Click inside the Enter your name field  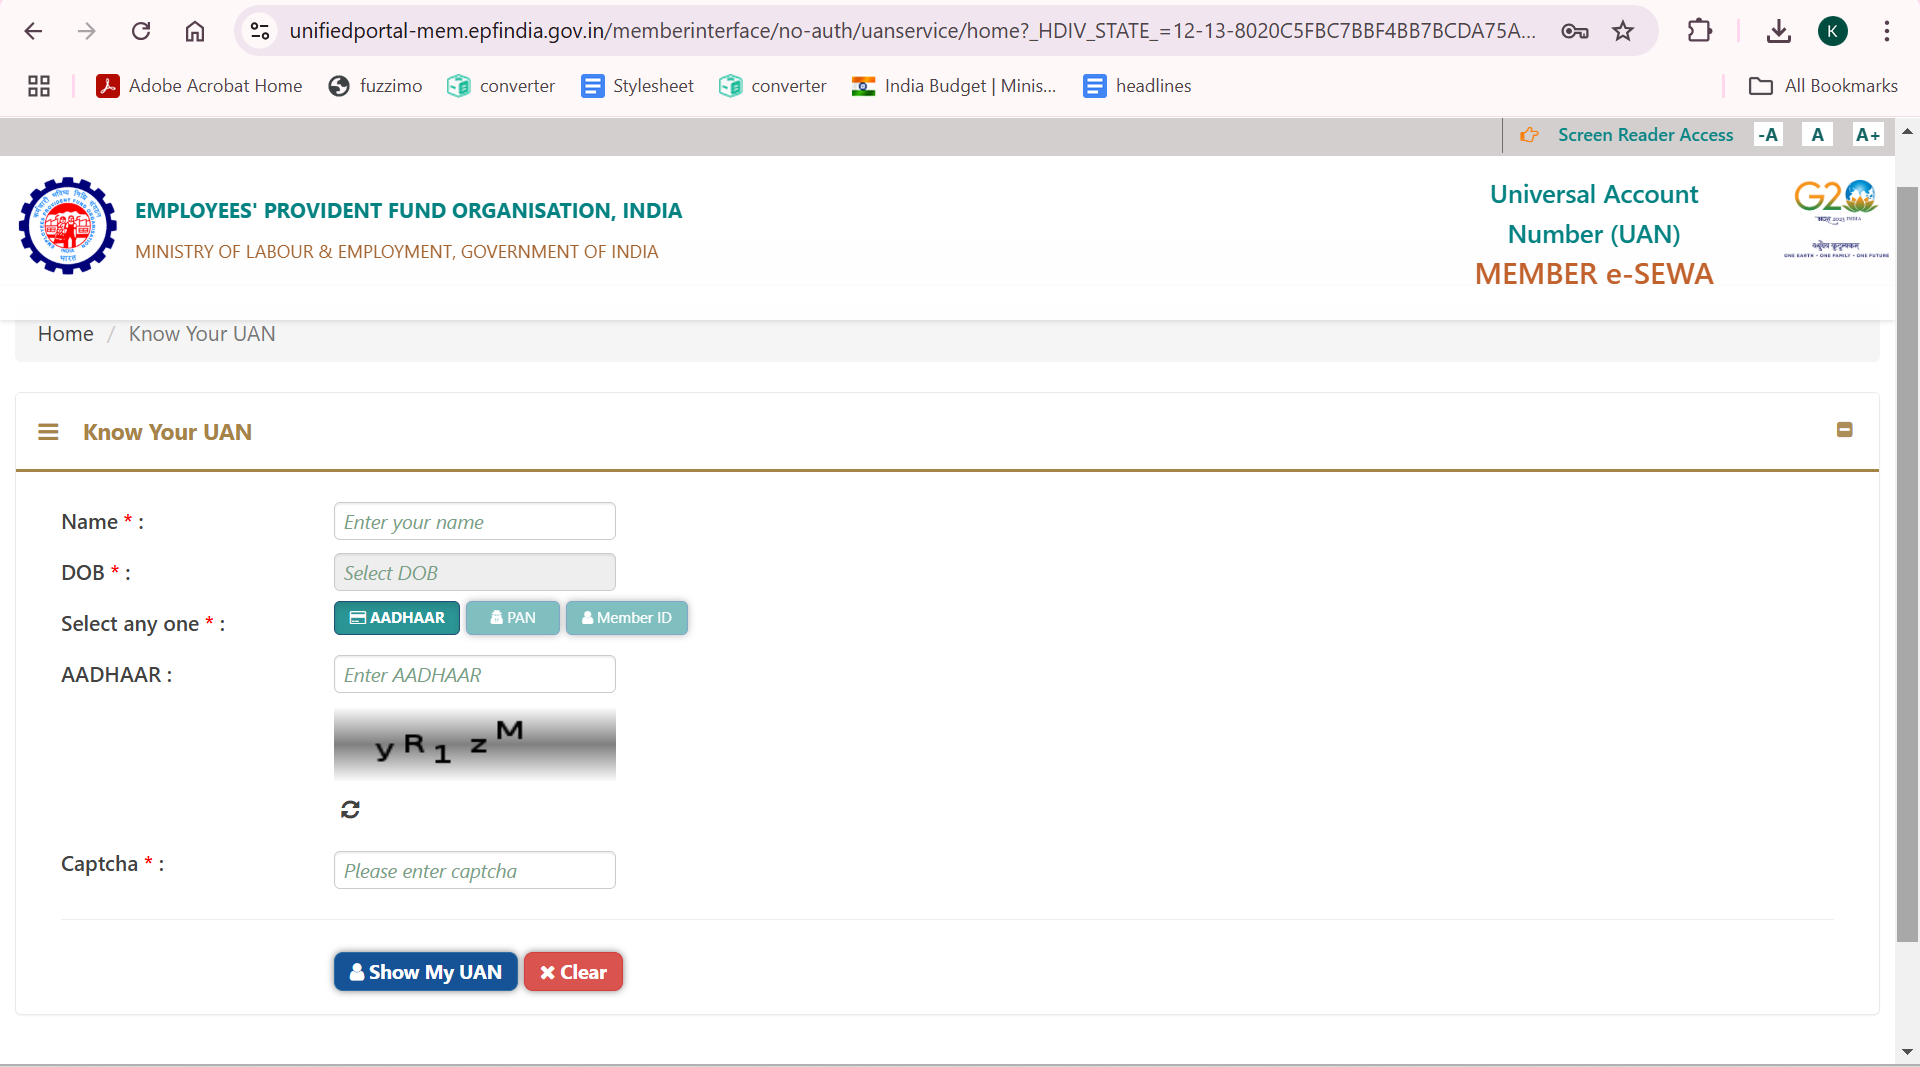pos(474,521)
